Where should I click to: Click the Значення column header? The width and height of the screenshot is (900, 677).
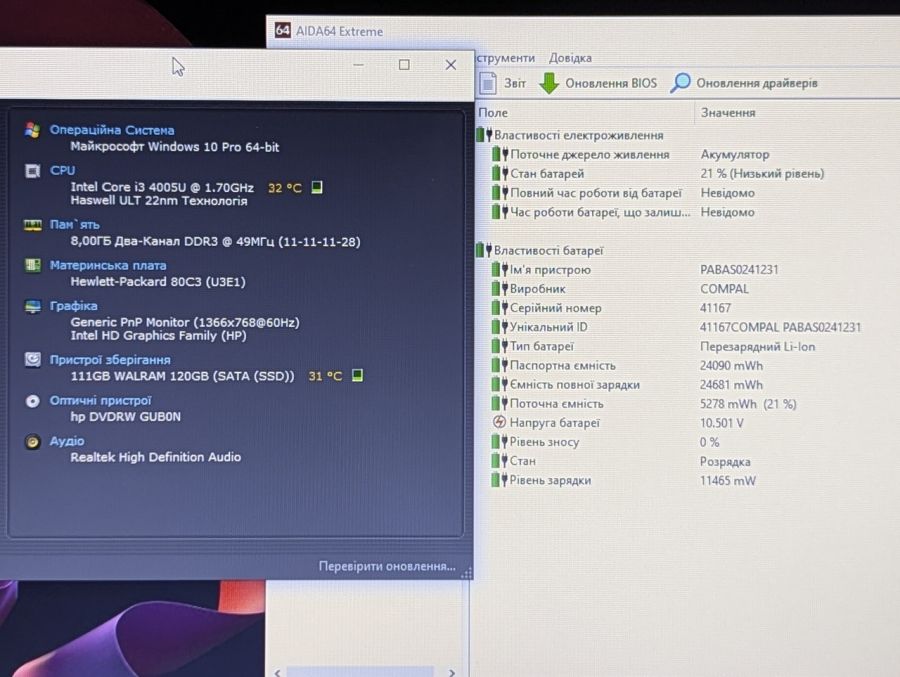[728, 113]
